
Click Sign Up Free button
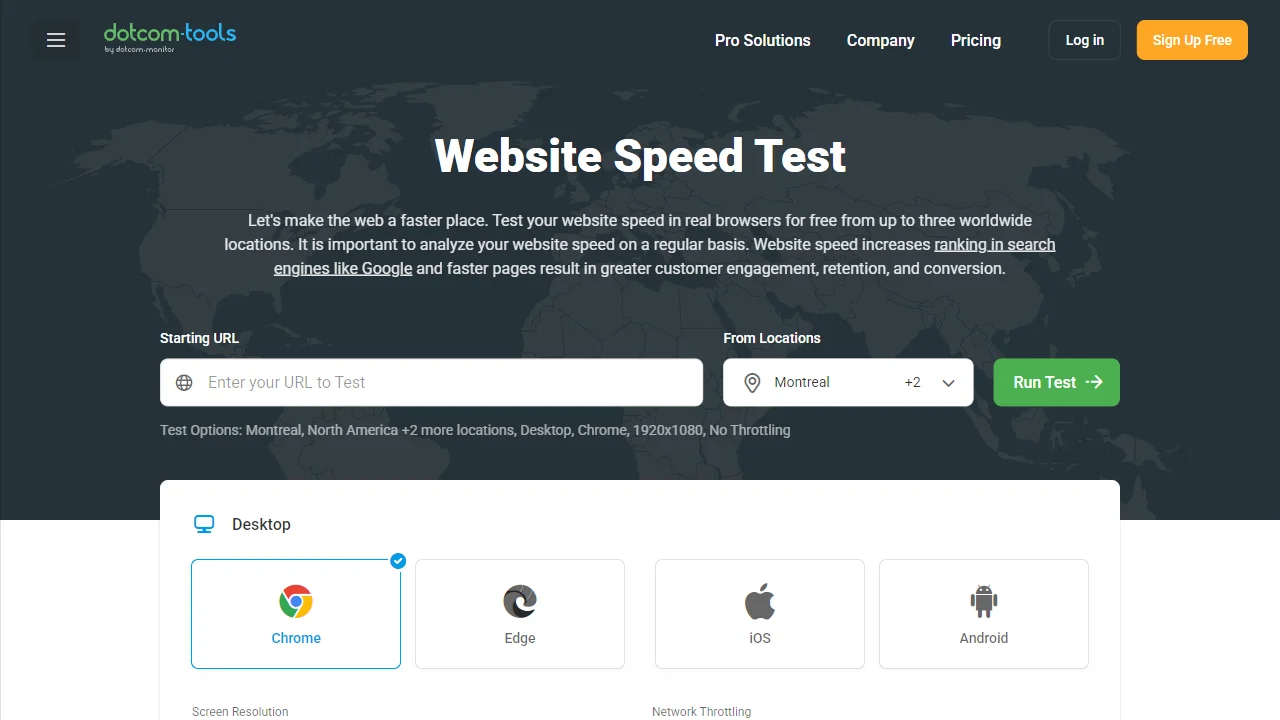point(1192,40)
